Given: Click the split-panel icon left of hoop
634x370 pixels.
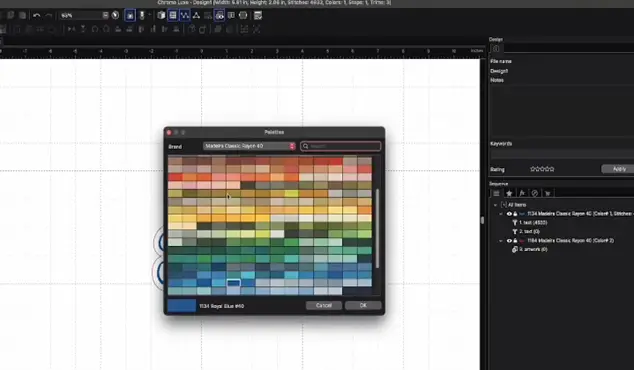Looking at the screenshot, I should (231, 15).
